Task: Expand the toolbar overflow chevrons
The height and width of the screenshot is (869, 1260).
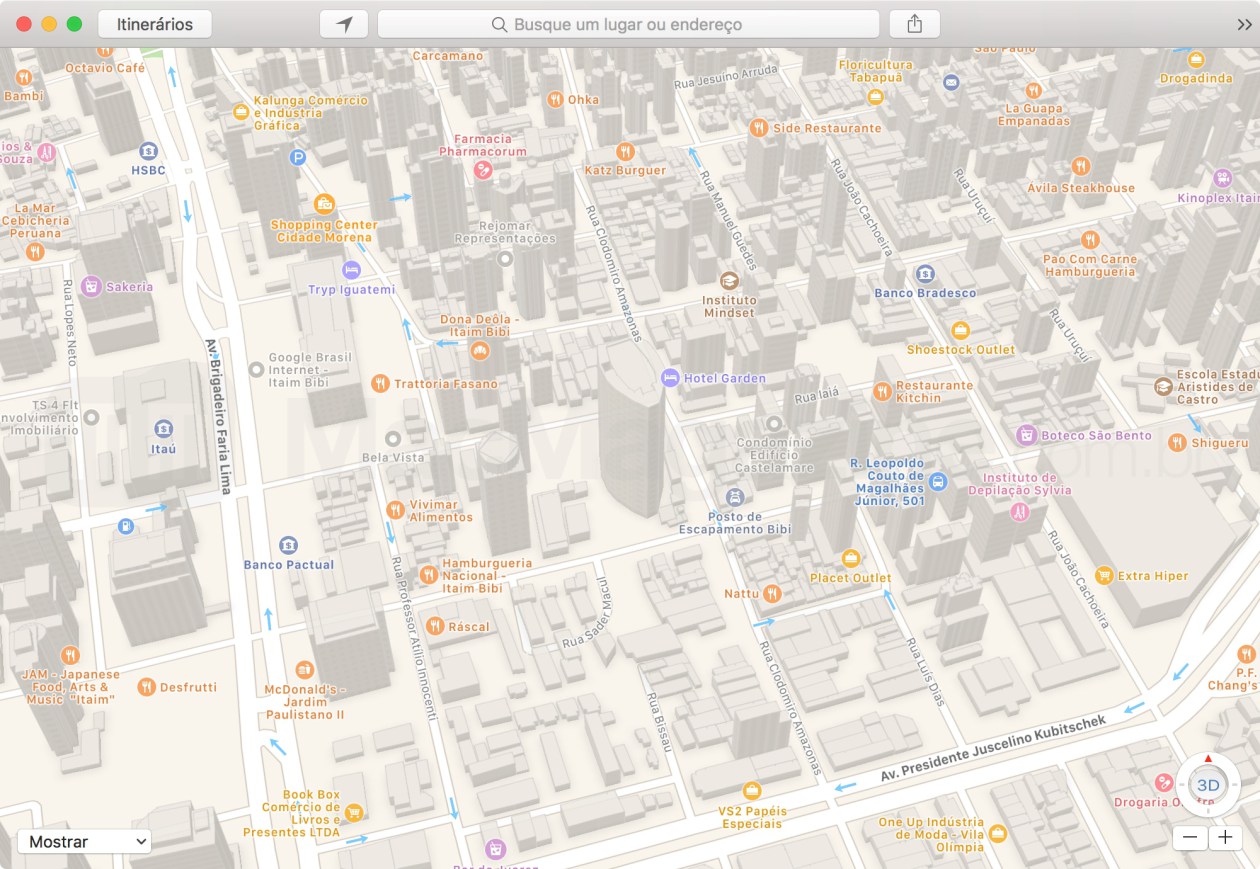Action: pyautogui.click(x=1244, y=24)
